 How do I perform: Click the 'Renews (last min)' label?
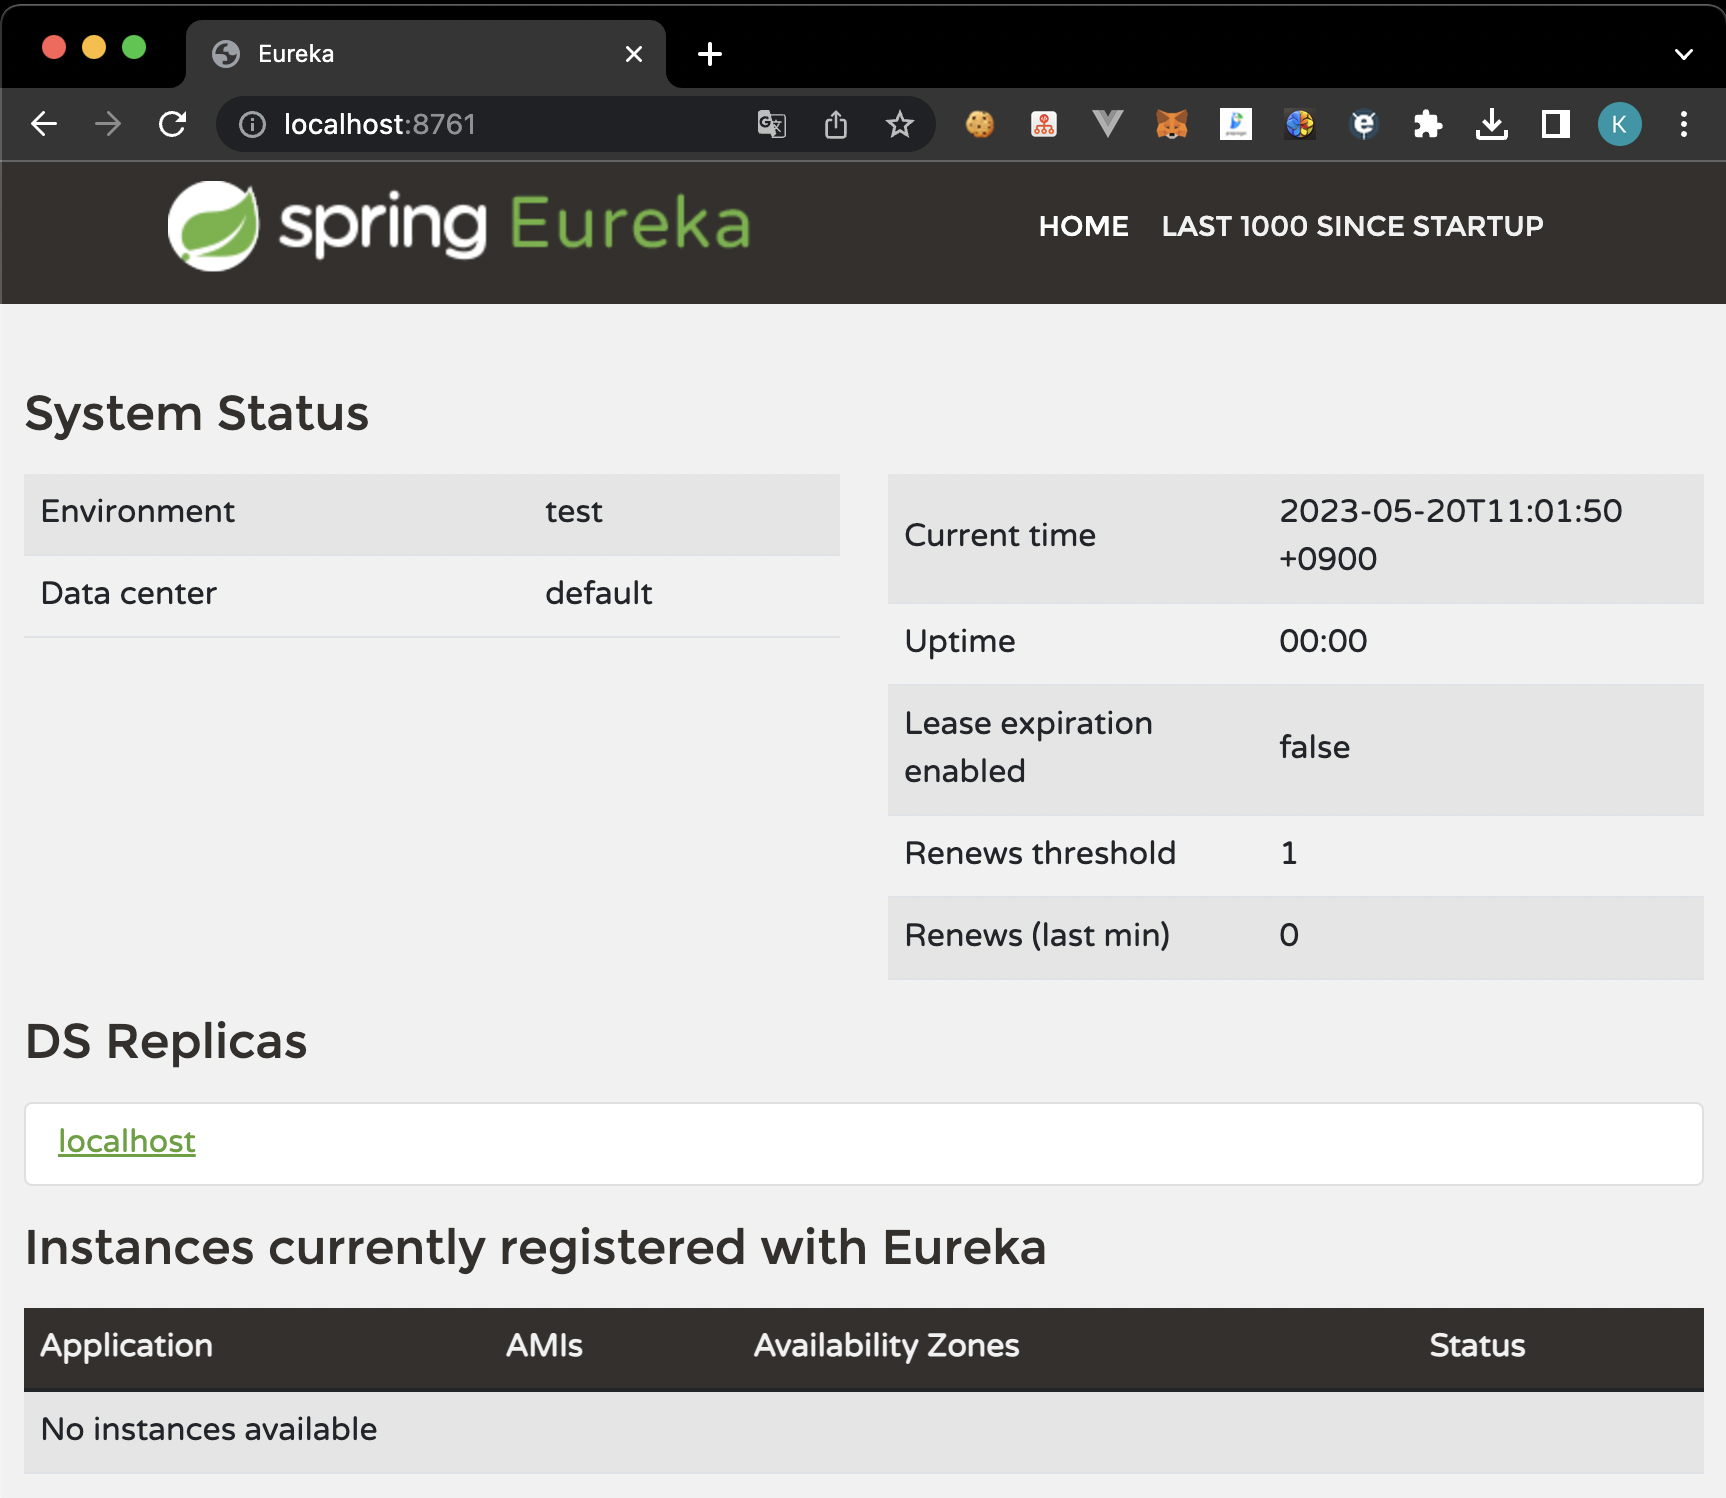(1037, 935)
